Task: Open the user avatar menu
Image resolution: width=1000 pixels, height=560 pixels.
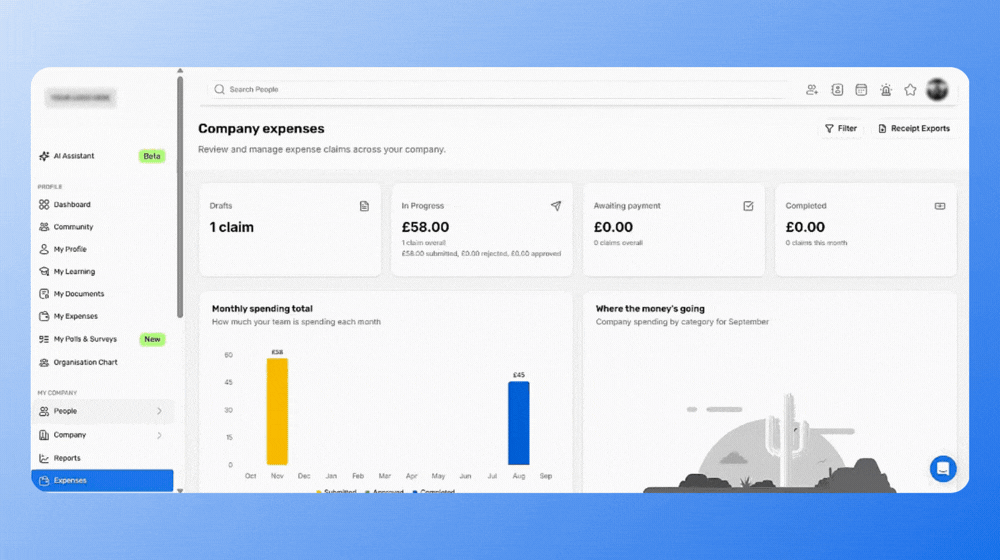Action: click(938, 90)
